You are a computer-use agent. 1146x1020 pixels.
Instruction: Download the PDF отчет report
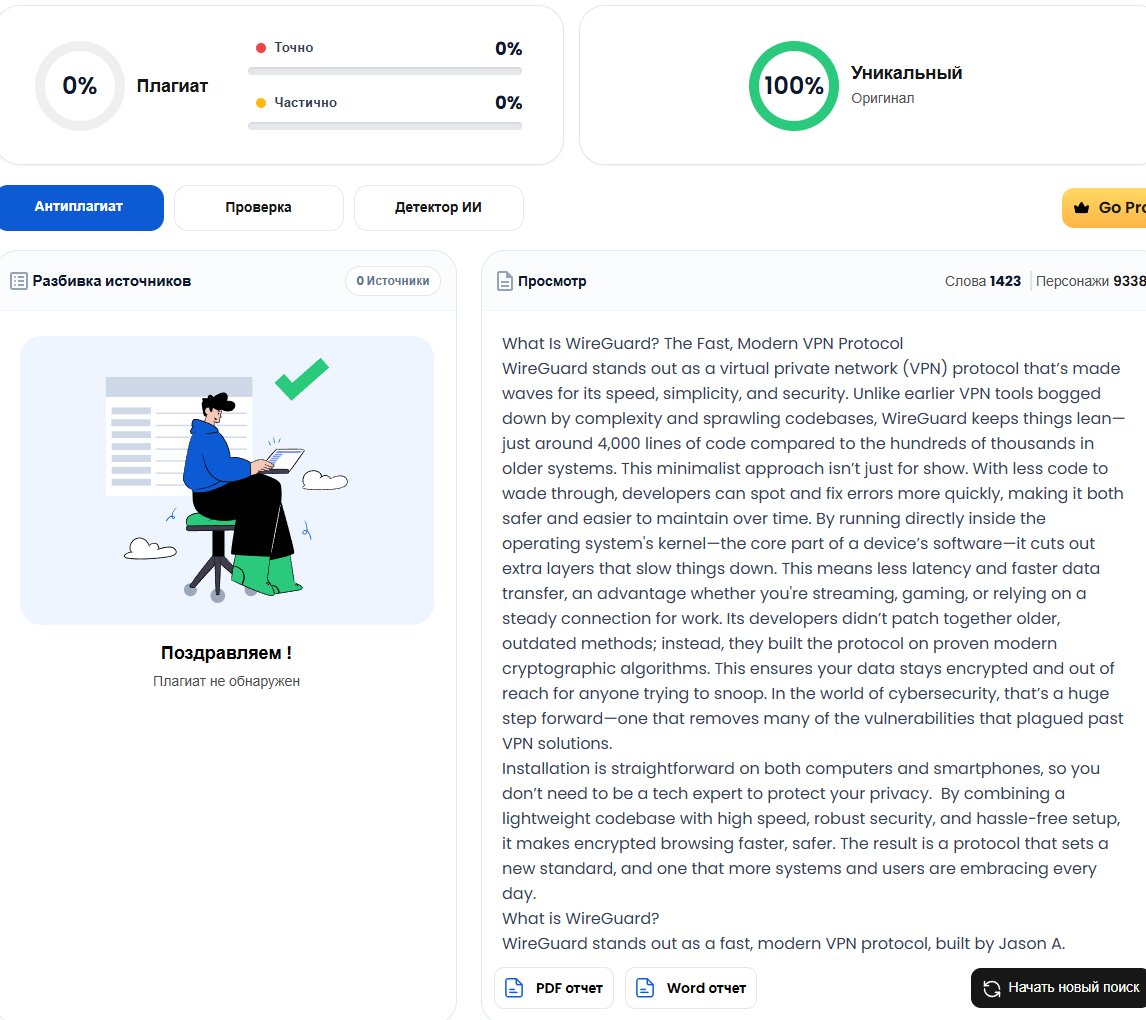pyautogui.click(x=554, y=988)
